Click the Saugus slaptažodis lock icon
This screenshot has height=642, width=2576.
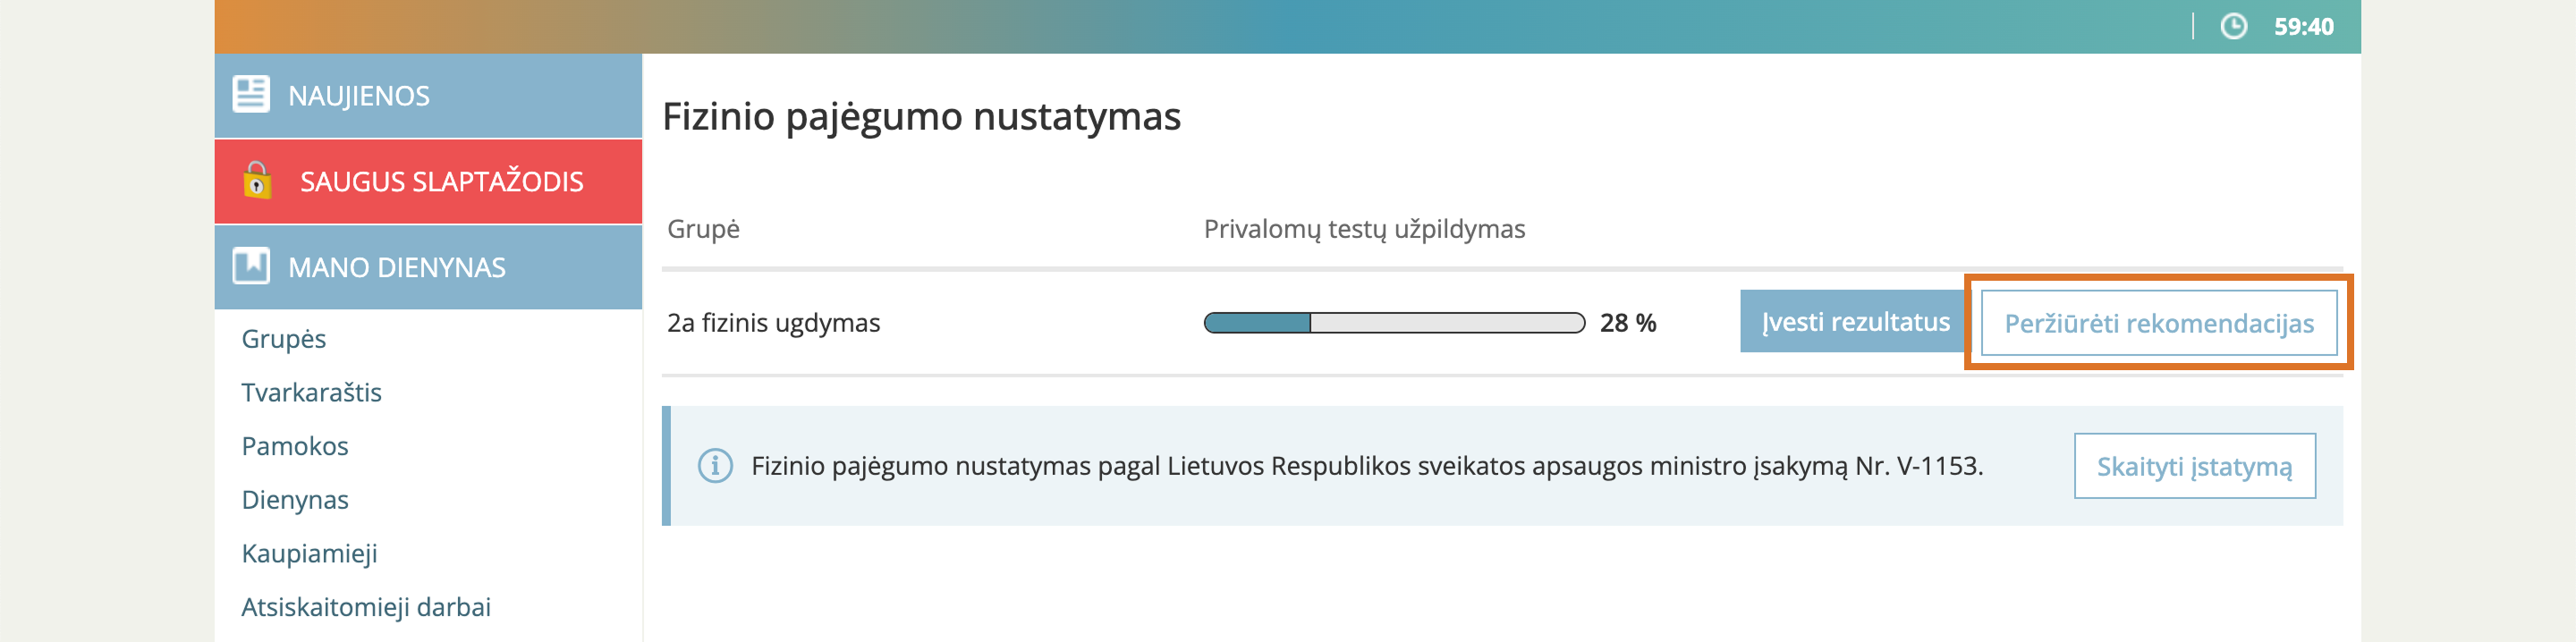point(257,181)
